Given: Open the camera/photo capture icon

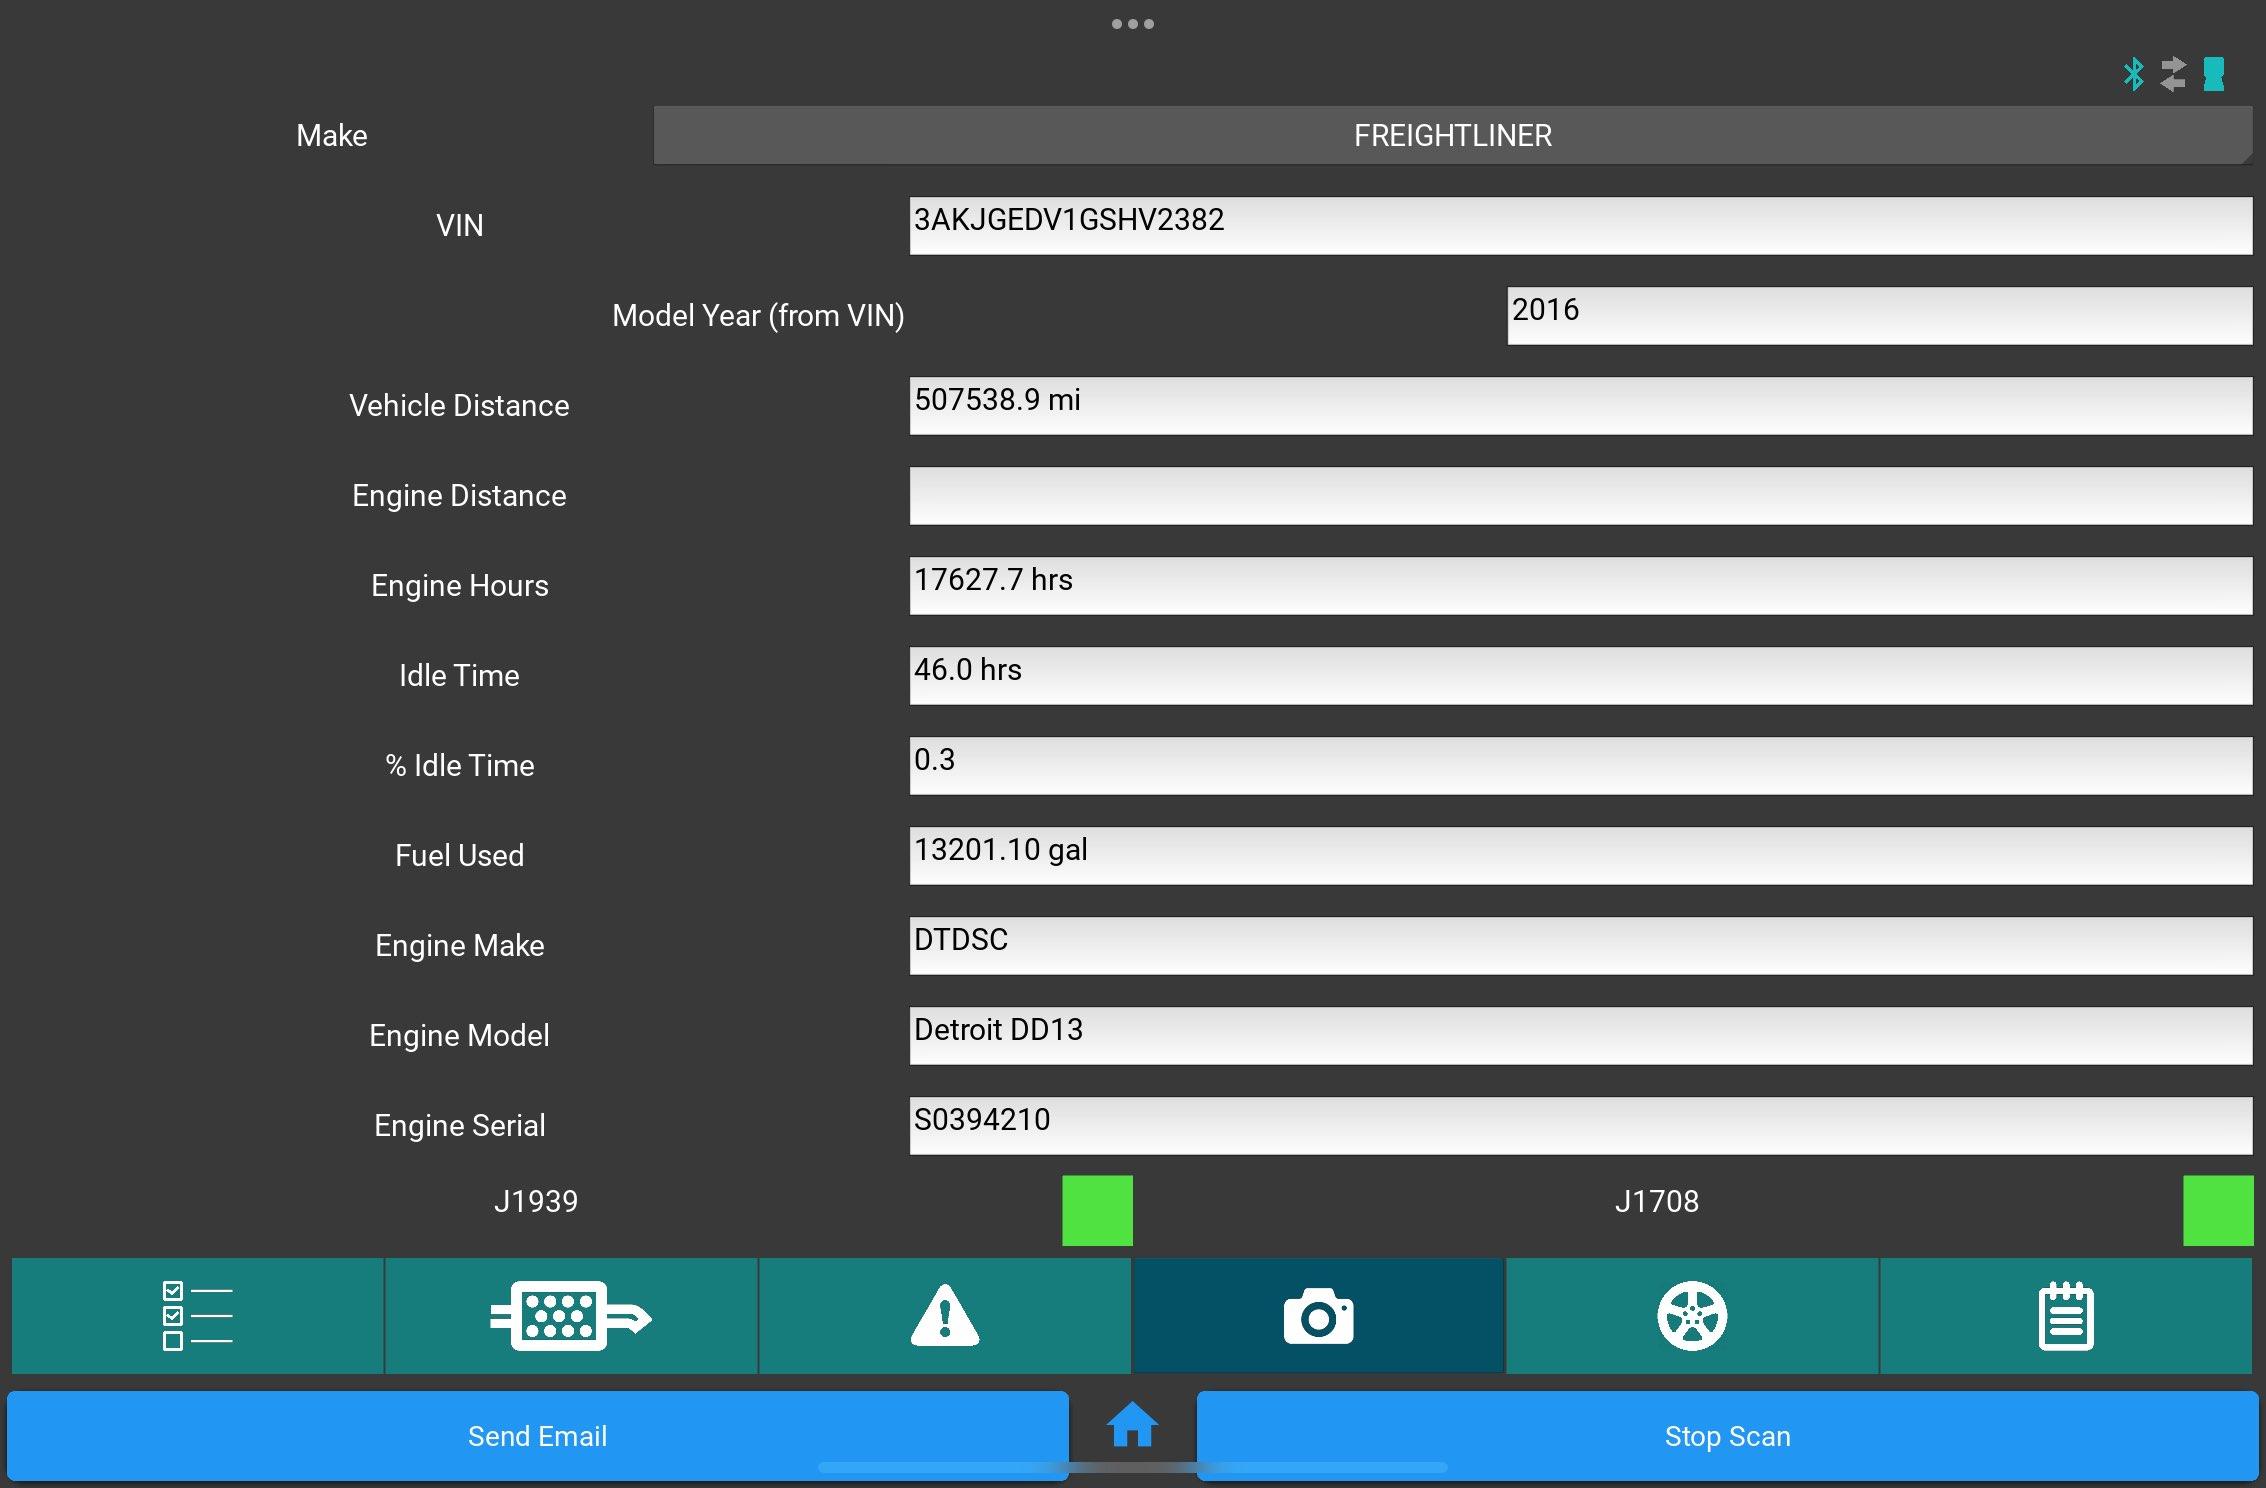Looking at the screenshot, I should pyautogui.click(x=1320, y=1312).
